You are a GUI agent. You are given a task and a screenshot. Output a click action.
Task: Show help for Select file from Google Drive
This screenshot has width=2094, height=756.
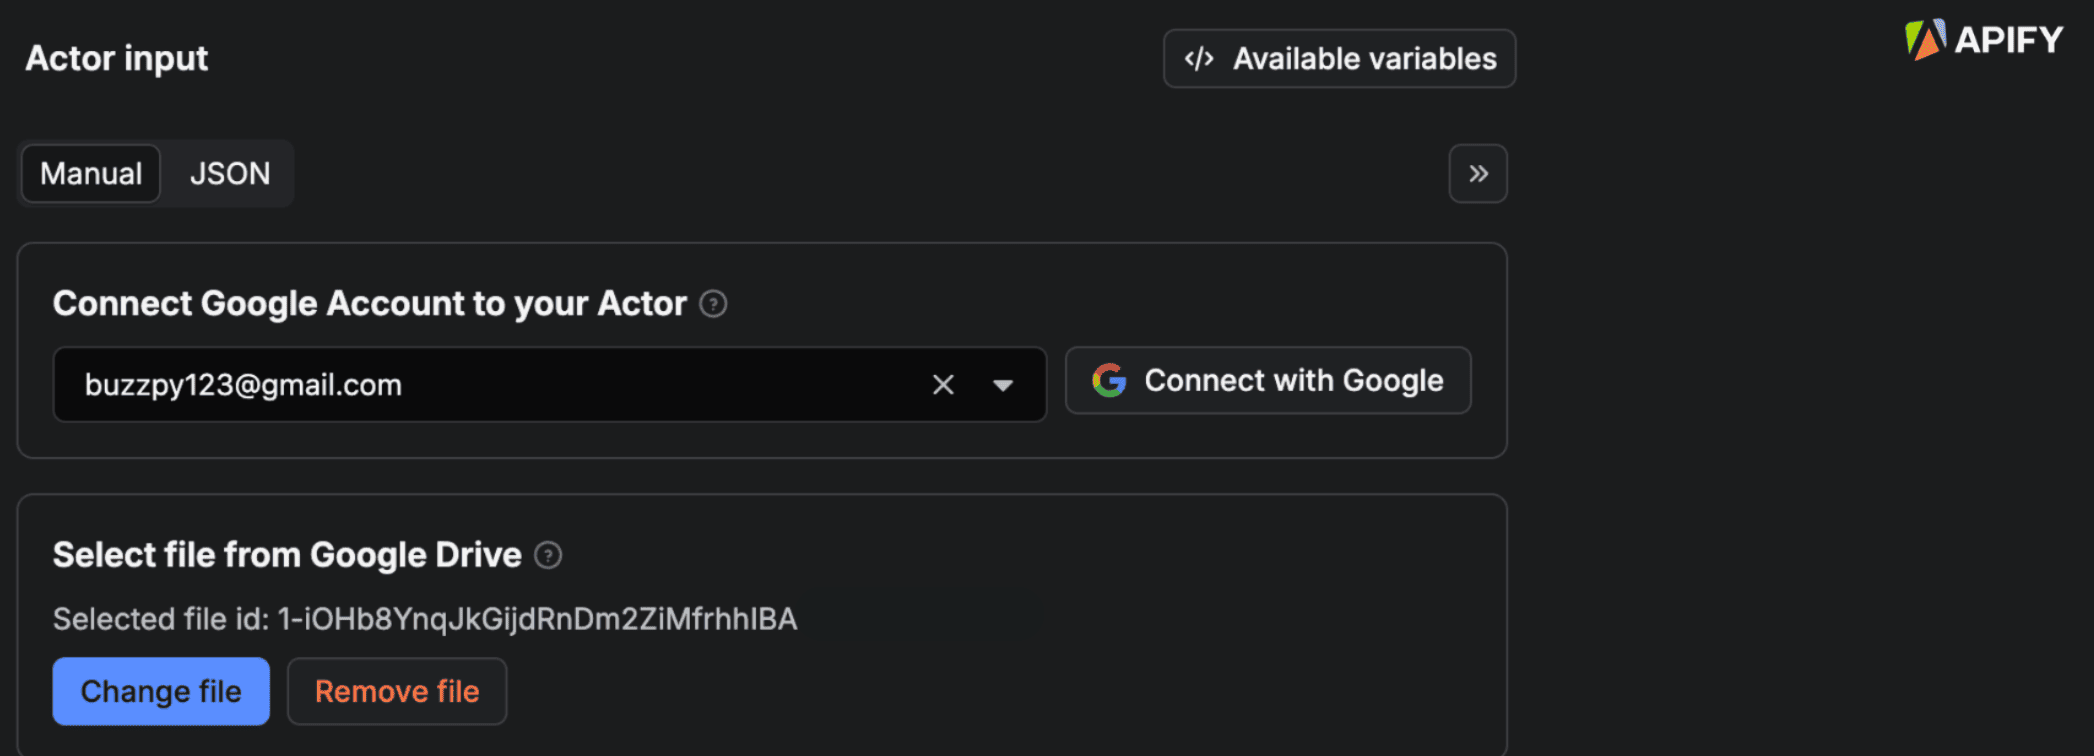click(x=548, y=555)
